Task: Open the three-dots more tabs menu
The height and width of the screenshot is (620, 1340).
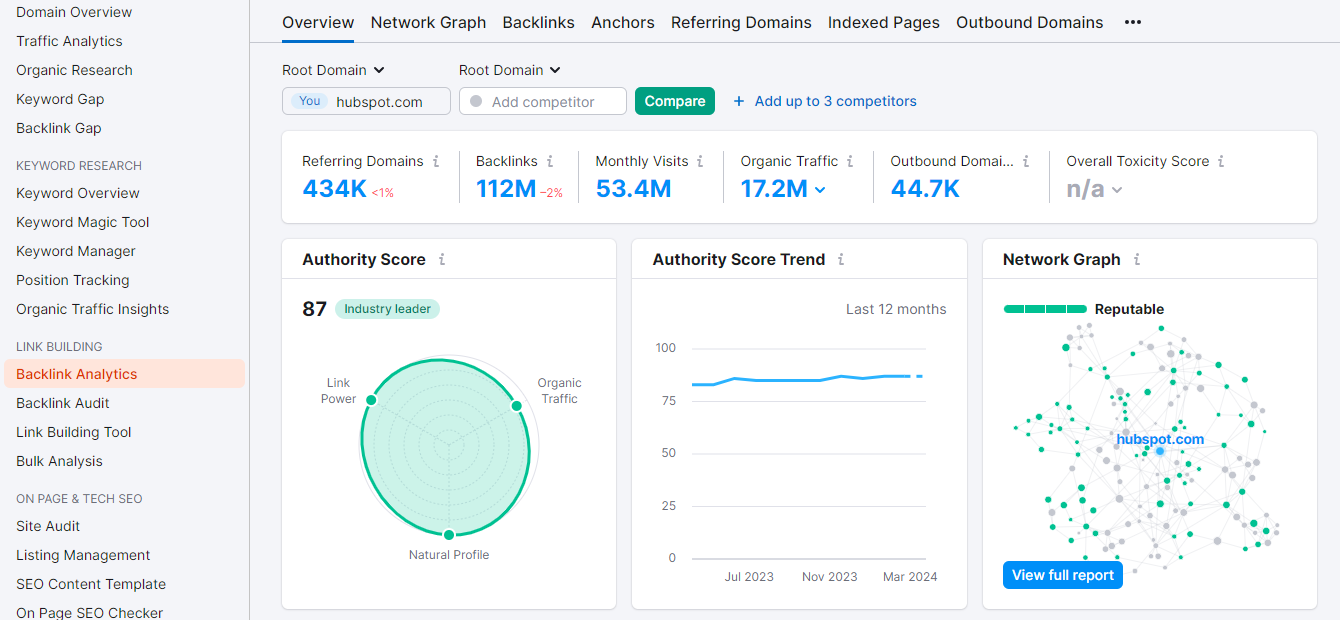Action: 1133,22
